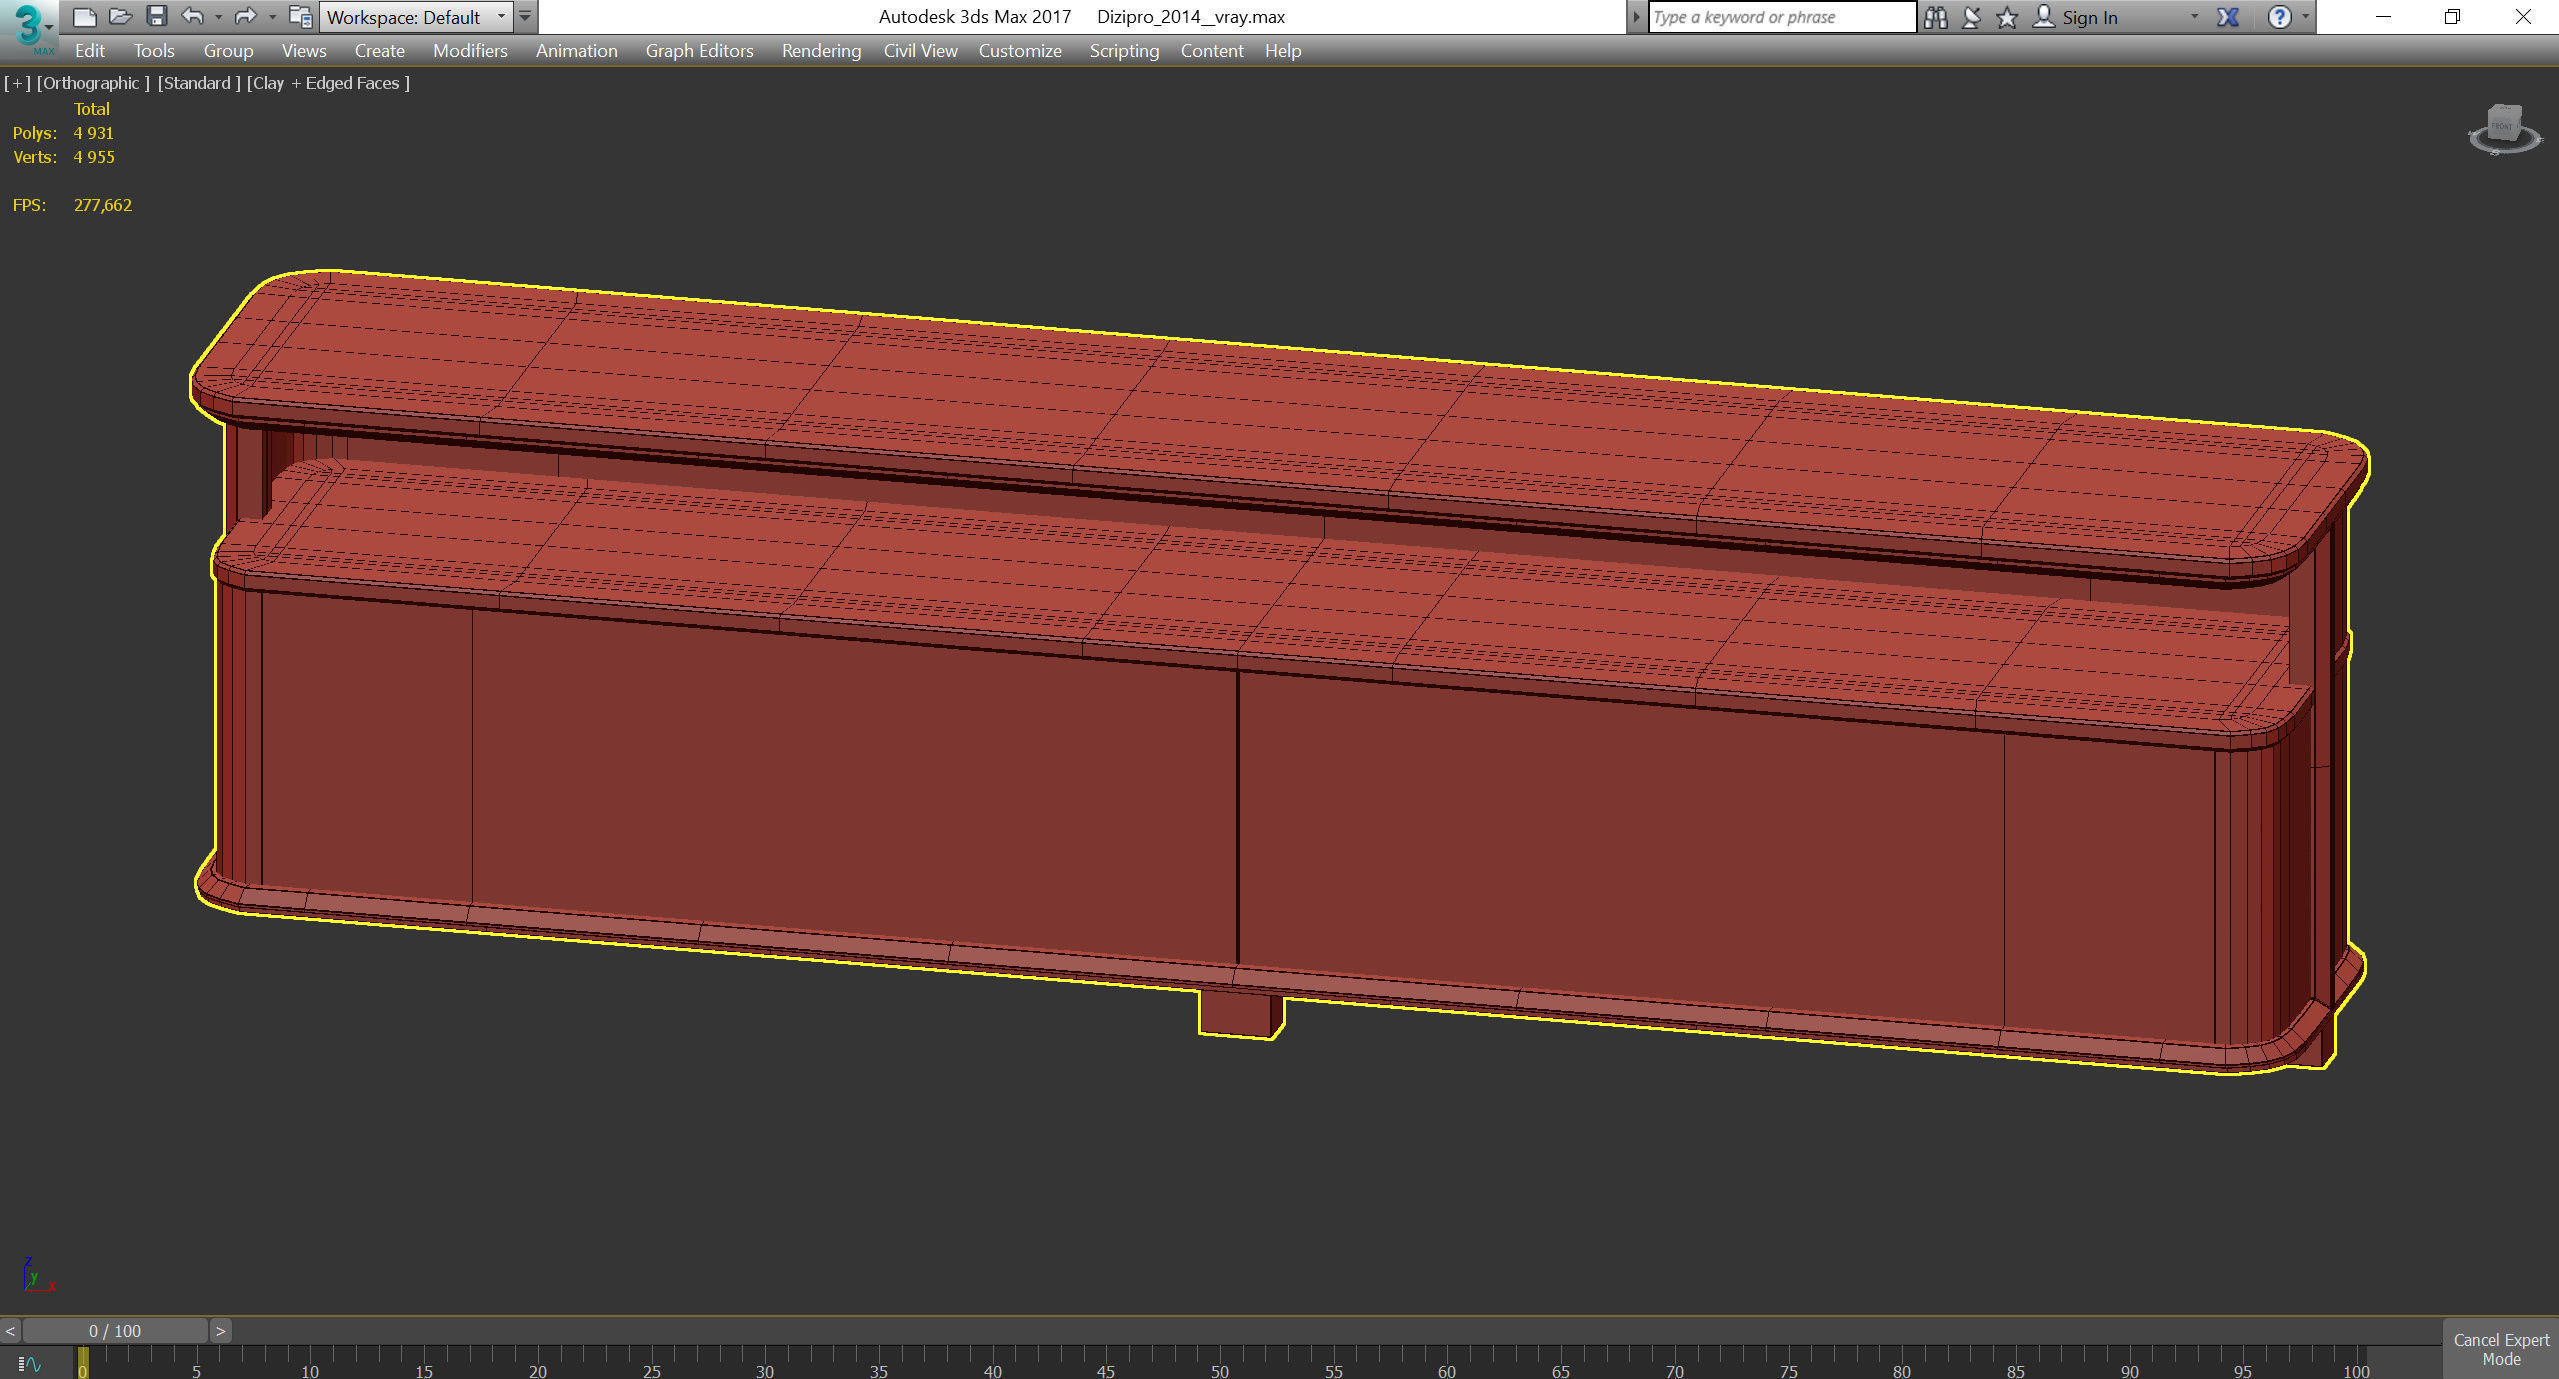This screenshot has height=1379, width=2559.
Task: Expand the Workspace: Default dropdown
Action: pyautogui.click(x=501, y=17)
